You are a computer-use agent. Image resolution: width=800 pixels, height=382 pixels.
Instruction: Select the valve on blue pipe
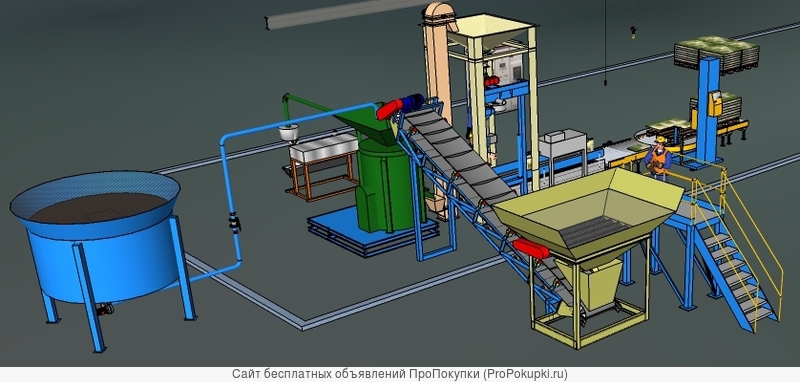(235, 223)
